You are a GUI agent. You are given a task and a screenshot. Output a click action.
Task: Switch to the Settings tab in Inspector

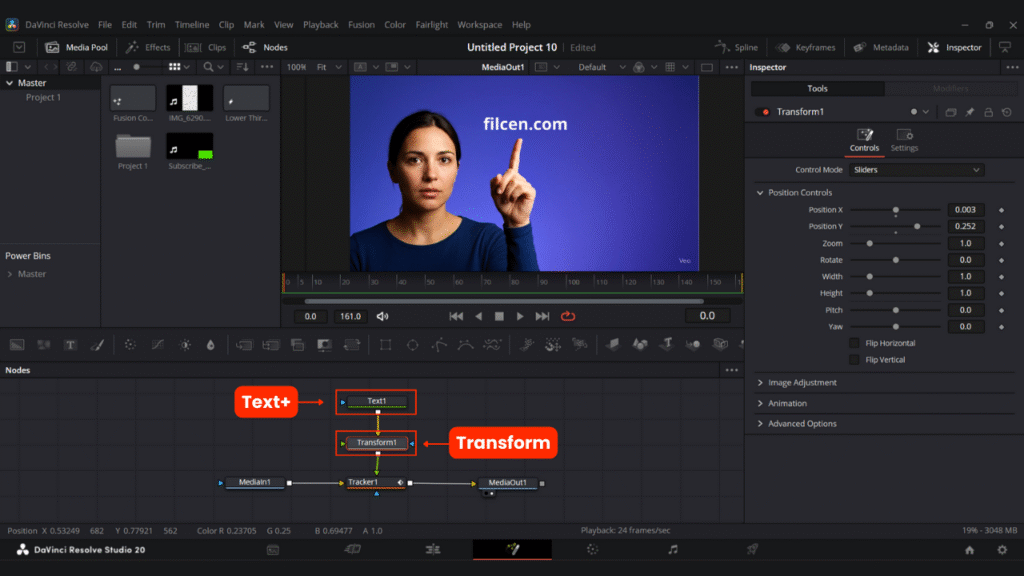coord(904,140)
